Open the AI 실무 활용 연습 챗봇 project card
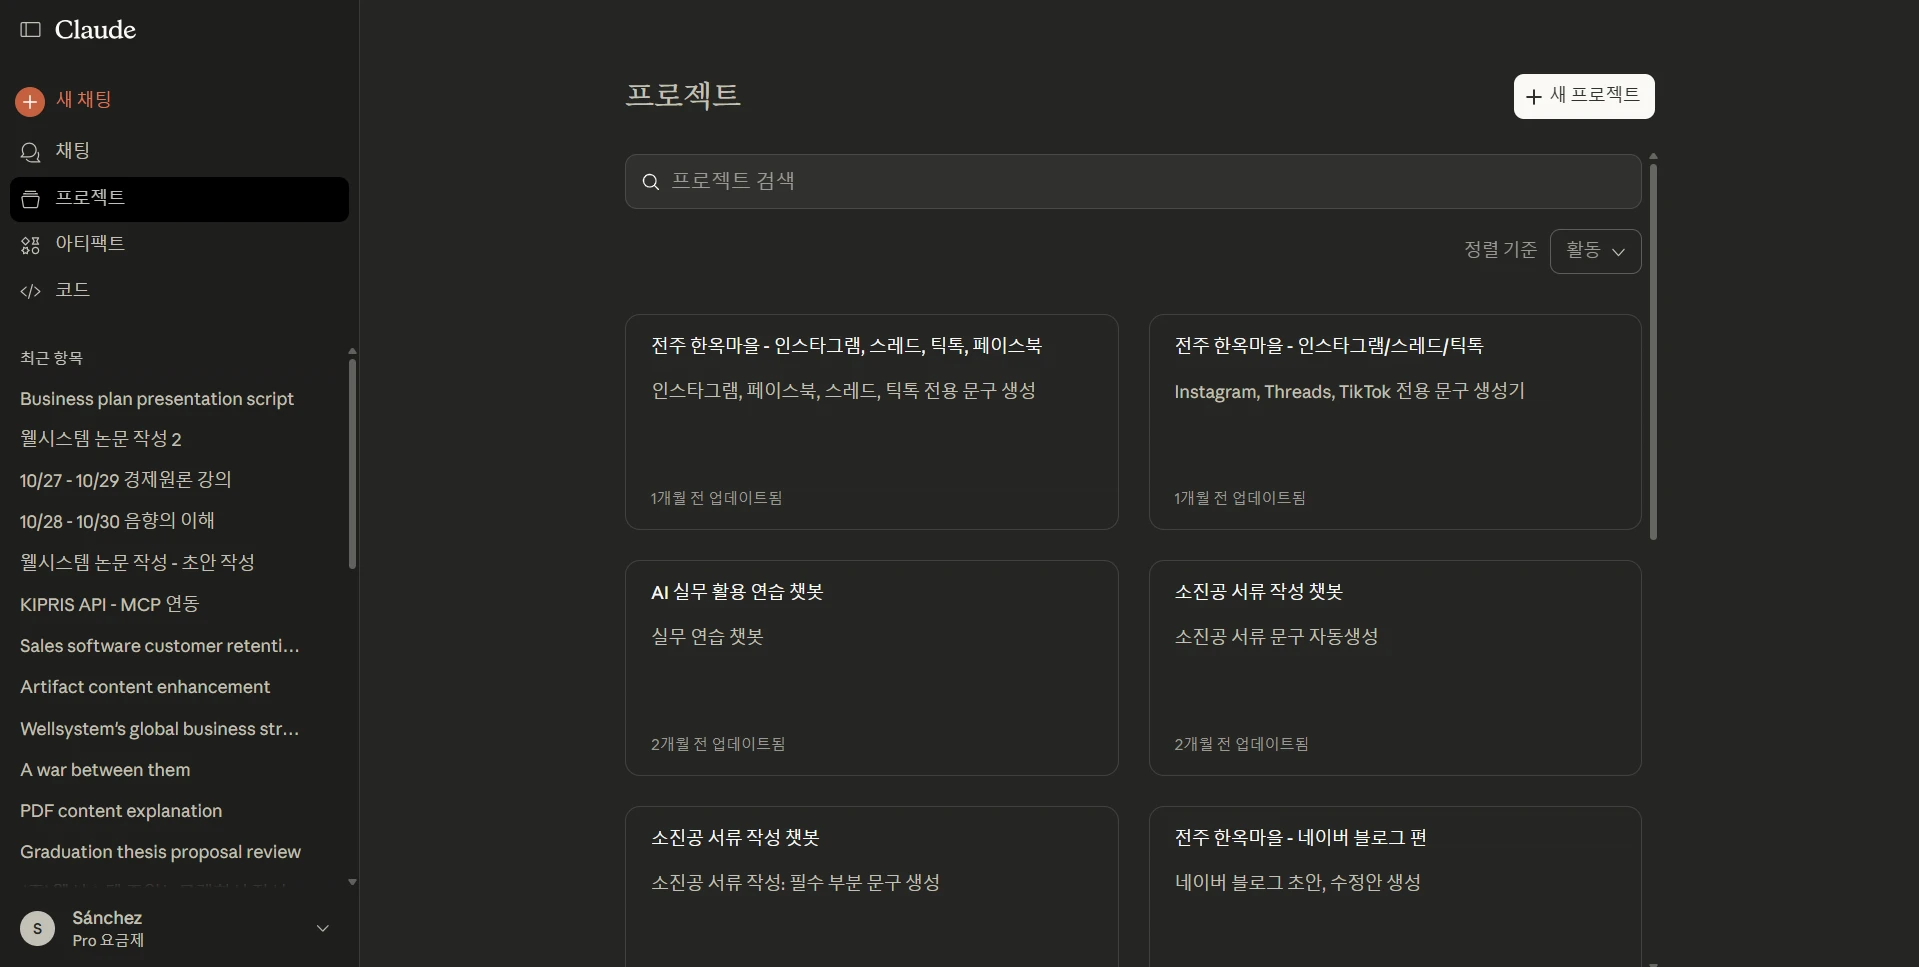The height and width of the screenshot is (967, 1919). pos(871,667)
